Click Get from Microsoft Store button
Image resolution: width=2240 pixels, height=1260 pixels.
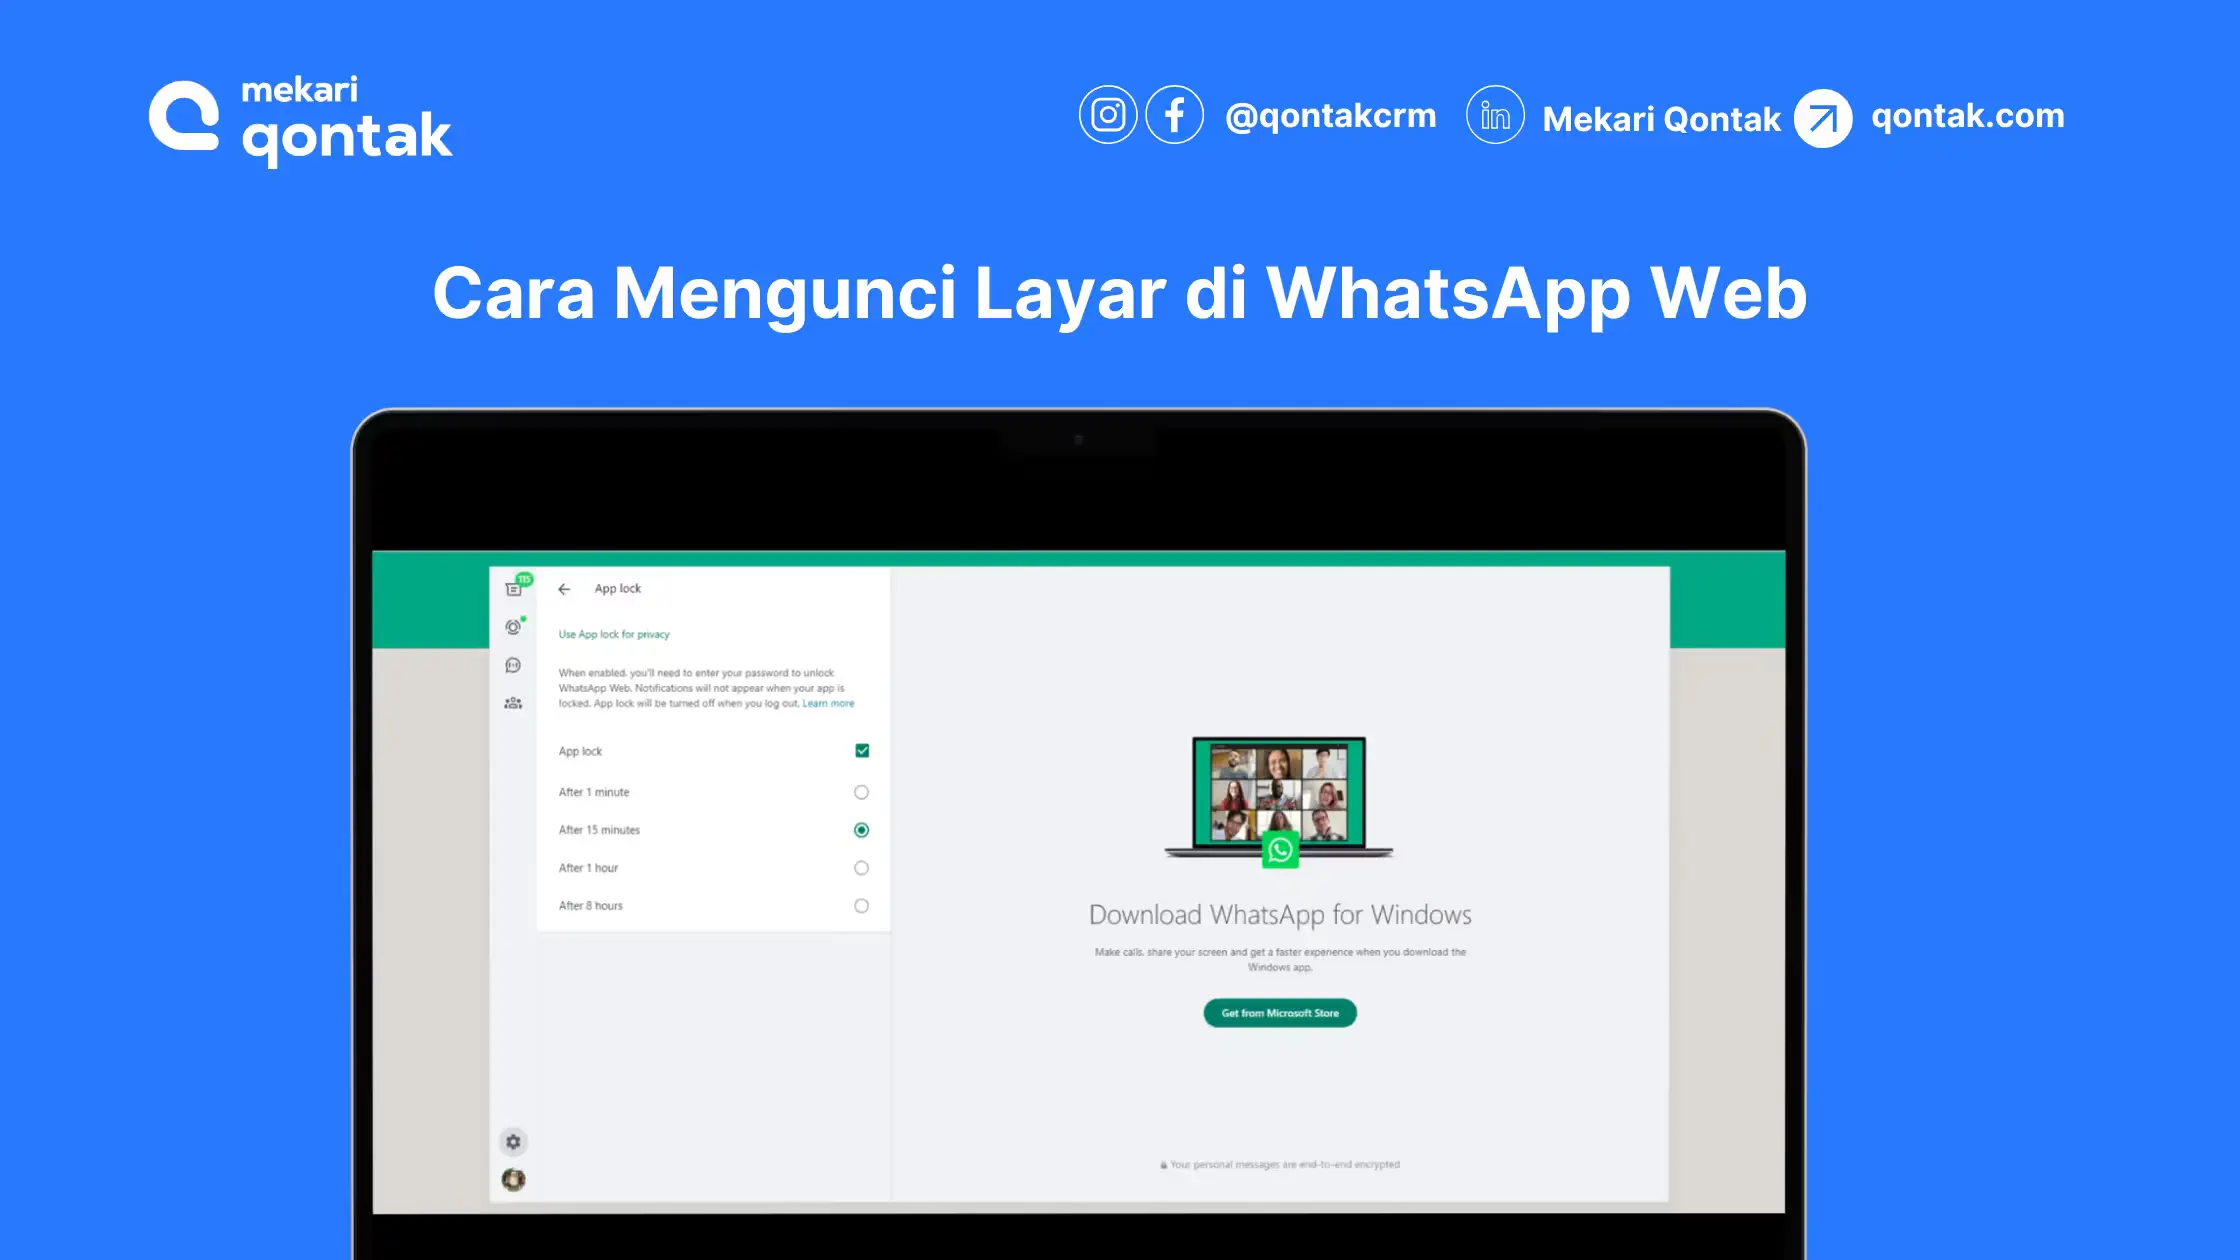[x=1280, y=1013]
